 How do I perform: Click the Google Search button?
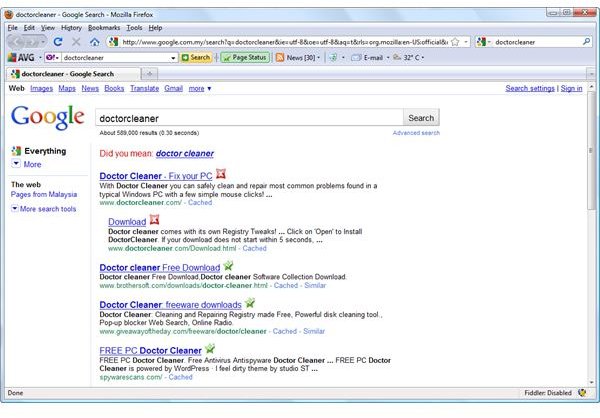pyautogui.click(x=421, y=118)
